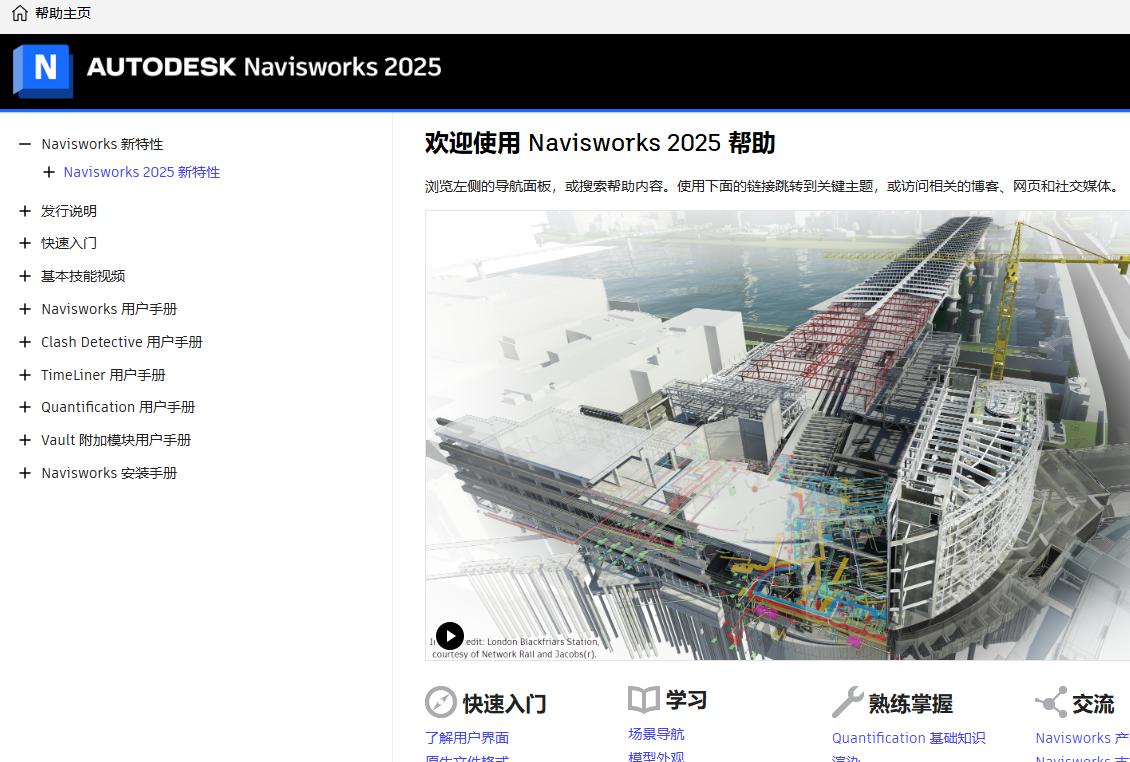Collapse the Navisworks 新特性 section
This screenshot has width=1130, height=762.
point(25,143)
